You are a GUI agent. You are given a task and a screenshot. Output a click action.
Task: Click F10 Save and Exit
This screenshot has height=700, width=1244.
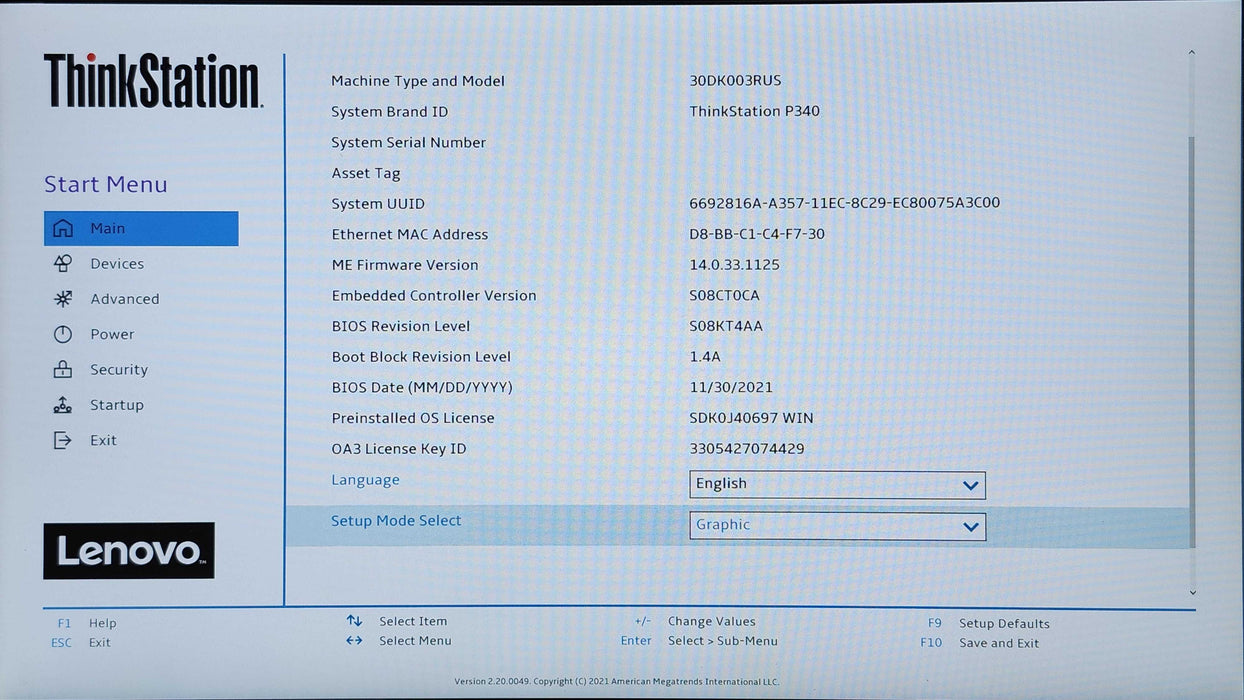(x=980, y=643)
